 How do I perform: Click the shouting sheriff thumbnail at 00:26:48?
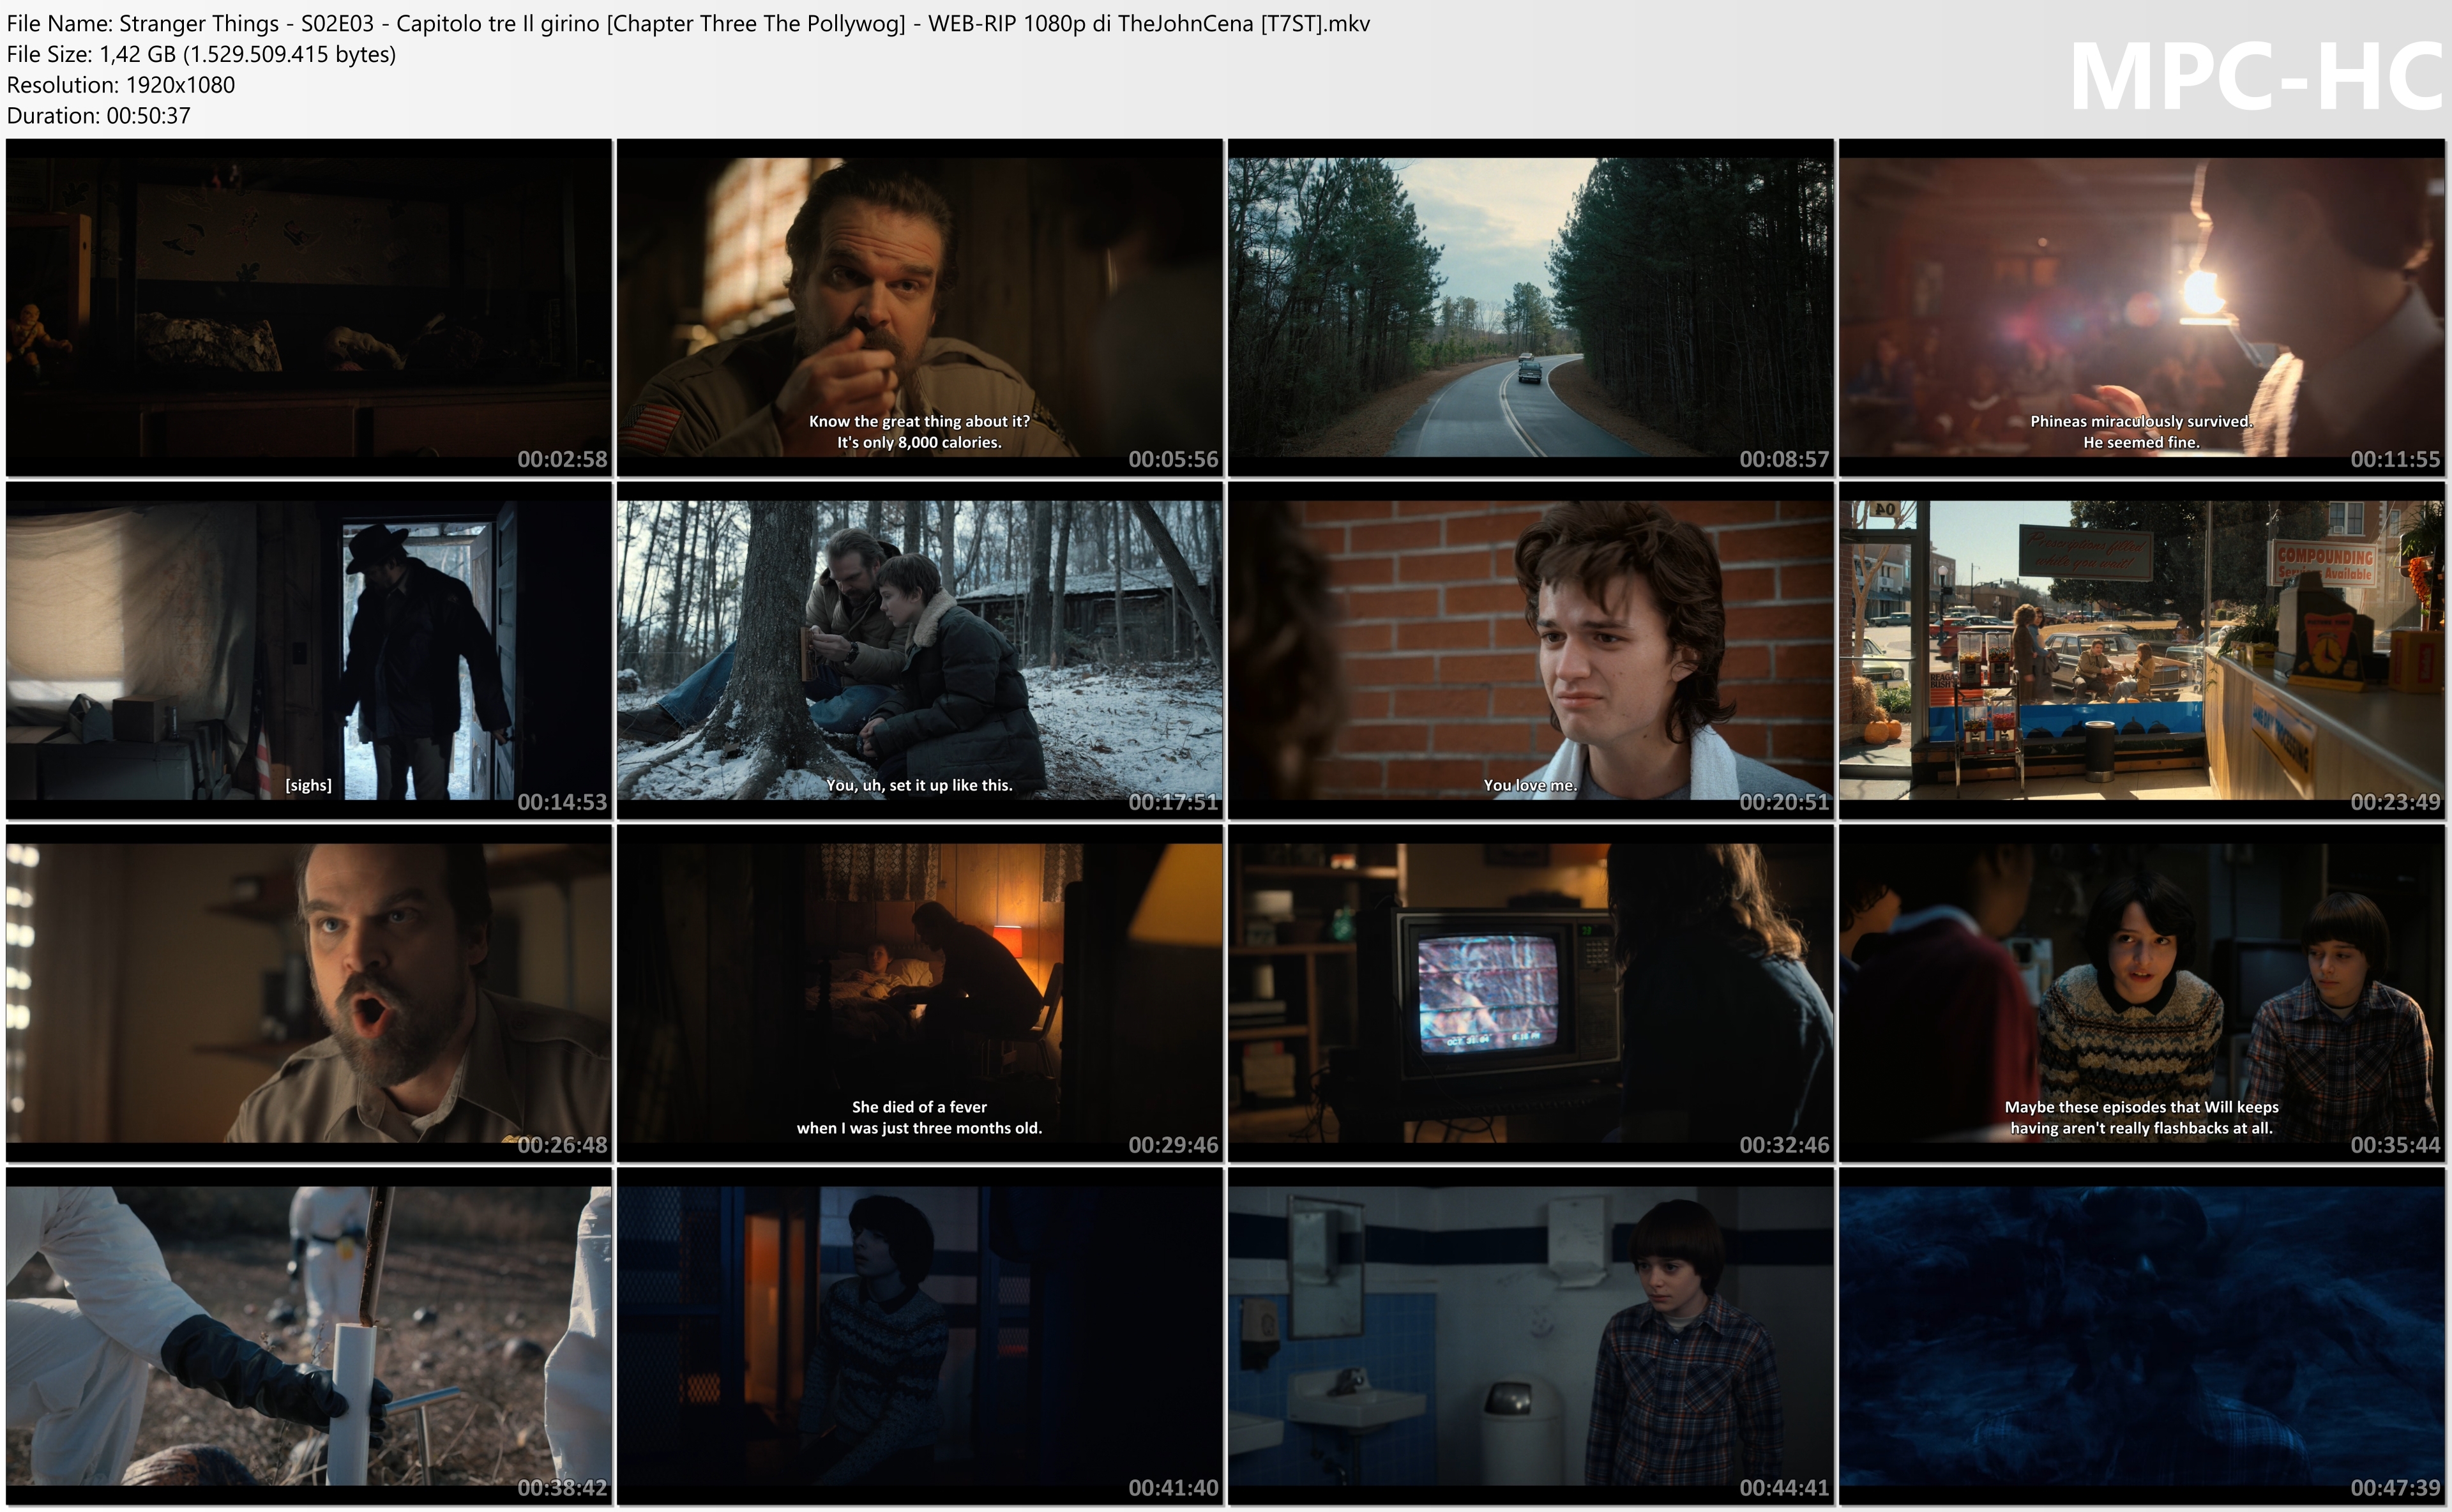click(x=308, y=992)
